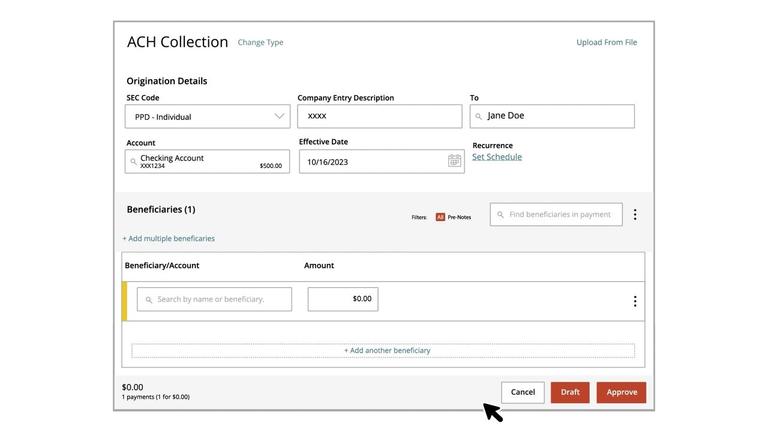Viewport: 768px width, 432px height.
Task: Click Add multiple beneficiaries
Action: 168,239
